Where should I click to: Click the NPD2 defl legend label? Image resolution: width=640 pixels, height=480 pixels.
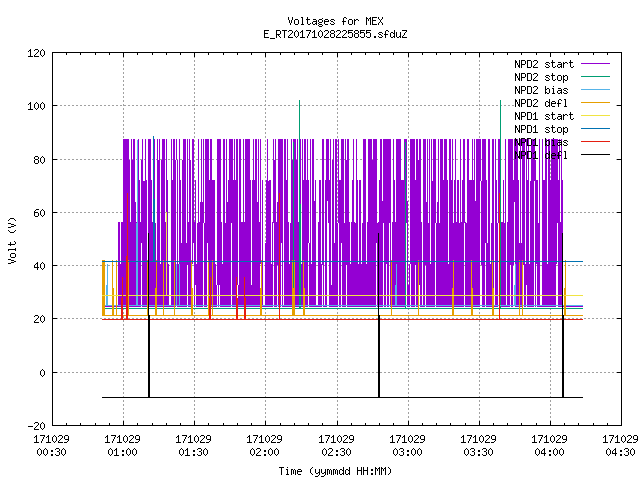541,103
